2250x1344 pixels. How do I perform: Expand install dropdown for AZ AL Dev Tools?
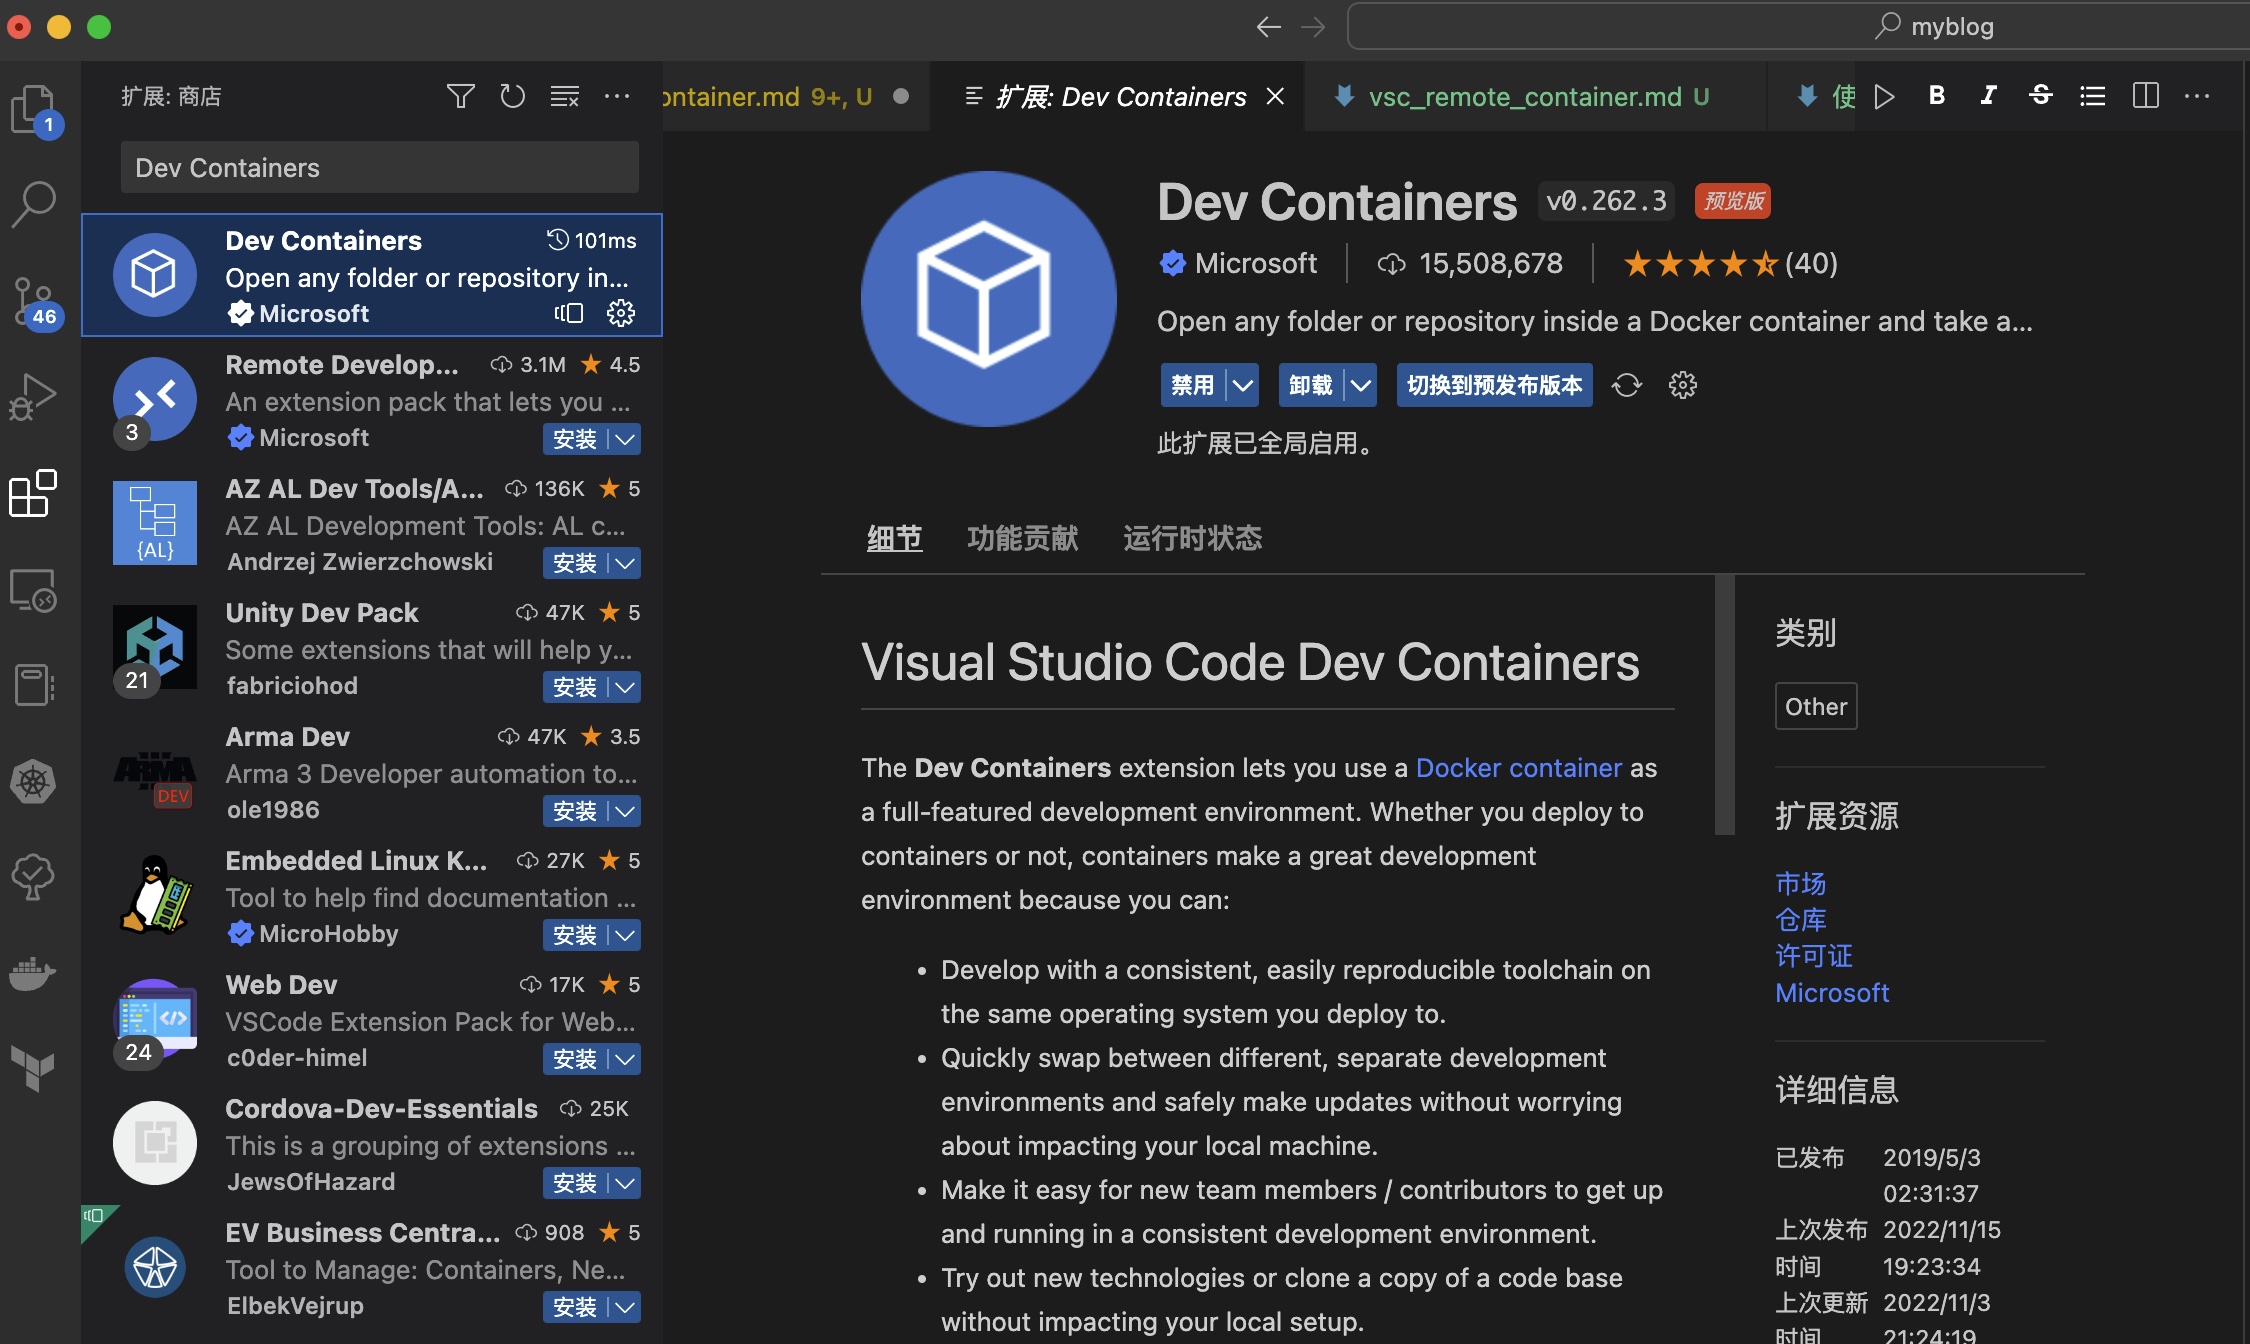[x=625, y=563]
